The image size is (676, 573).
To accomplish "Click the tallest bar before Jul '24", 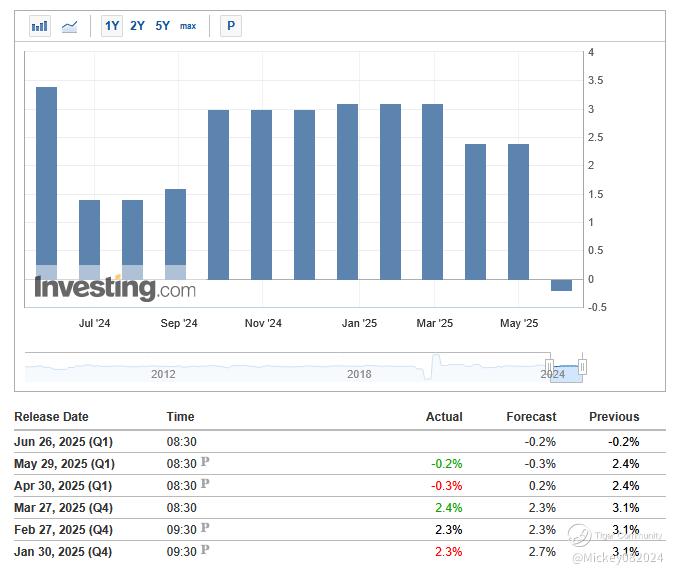I will (x=46, y=180).
